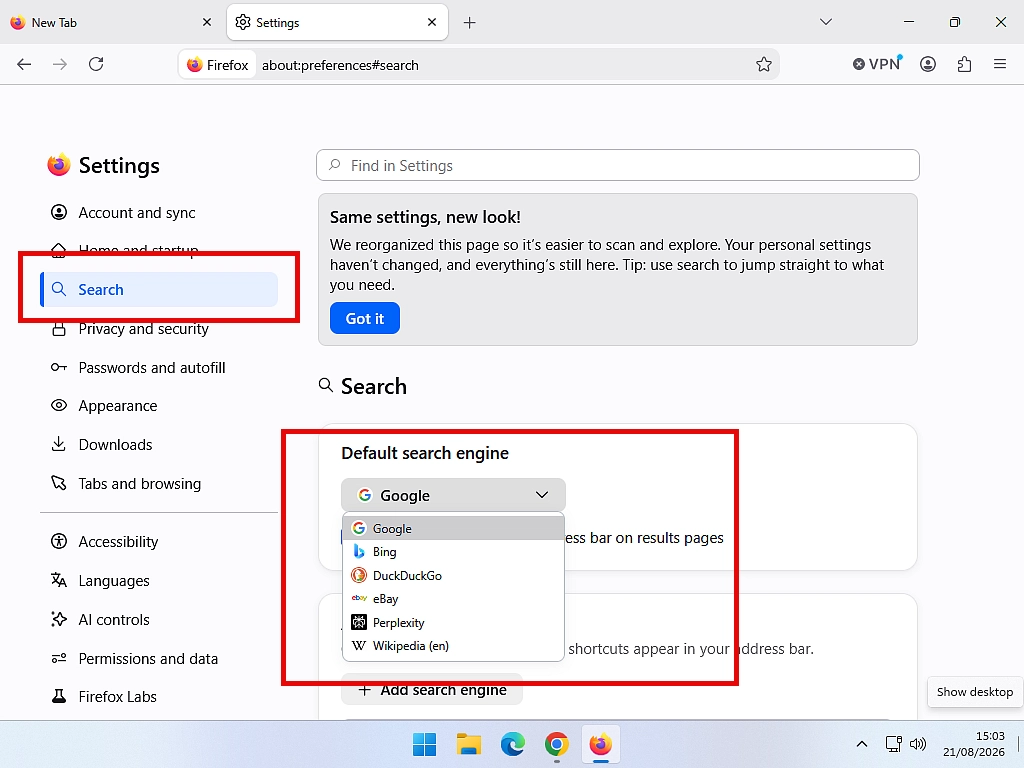
Task: Click the Firefox taskbar icon
Action: [600, 744]
